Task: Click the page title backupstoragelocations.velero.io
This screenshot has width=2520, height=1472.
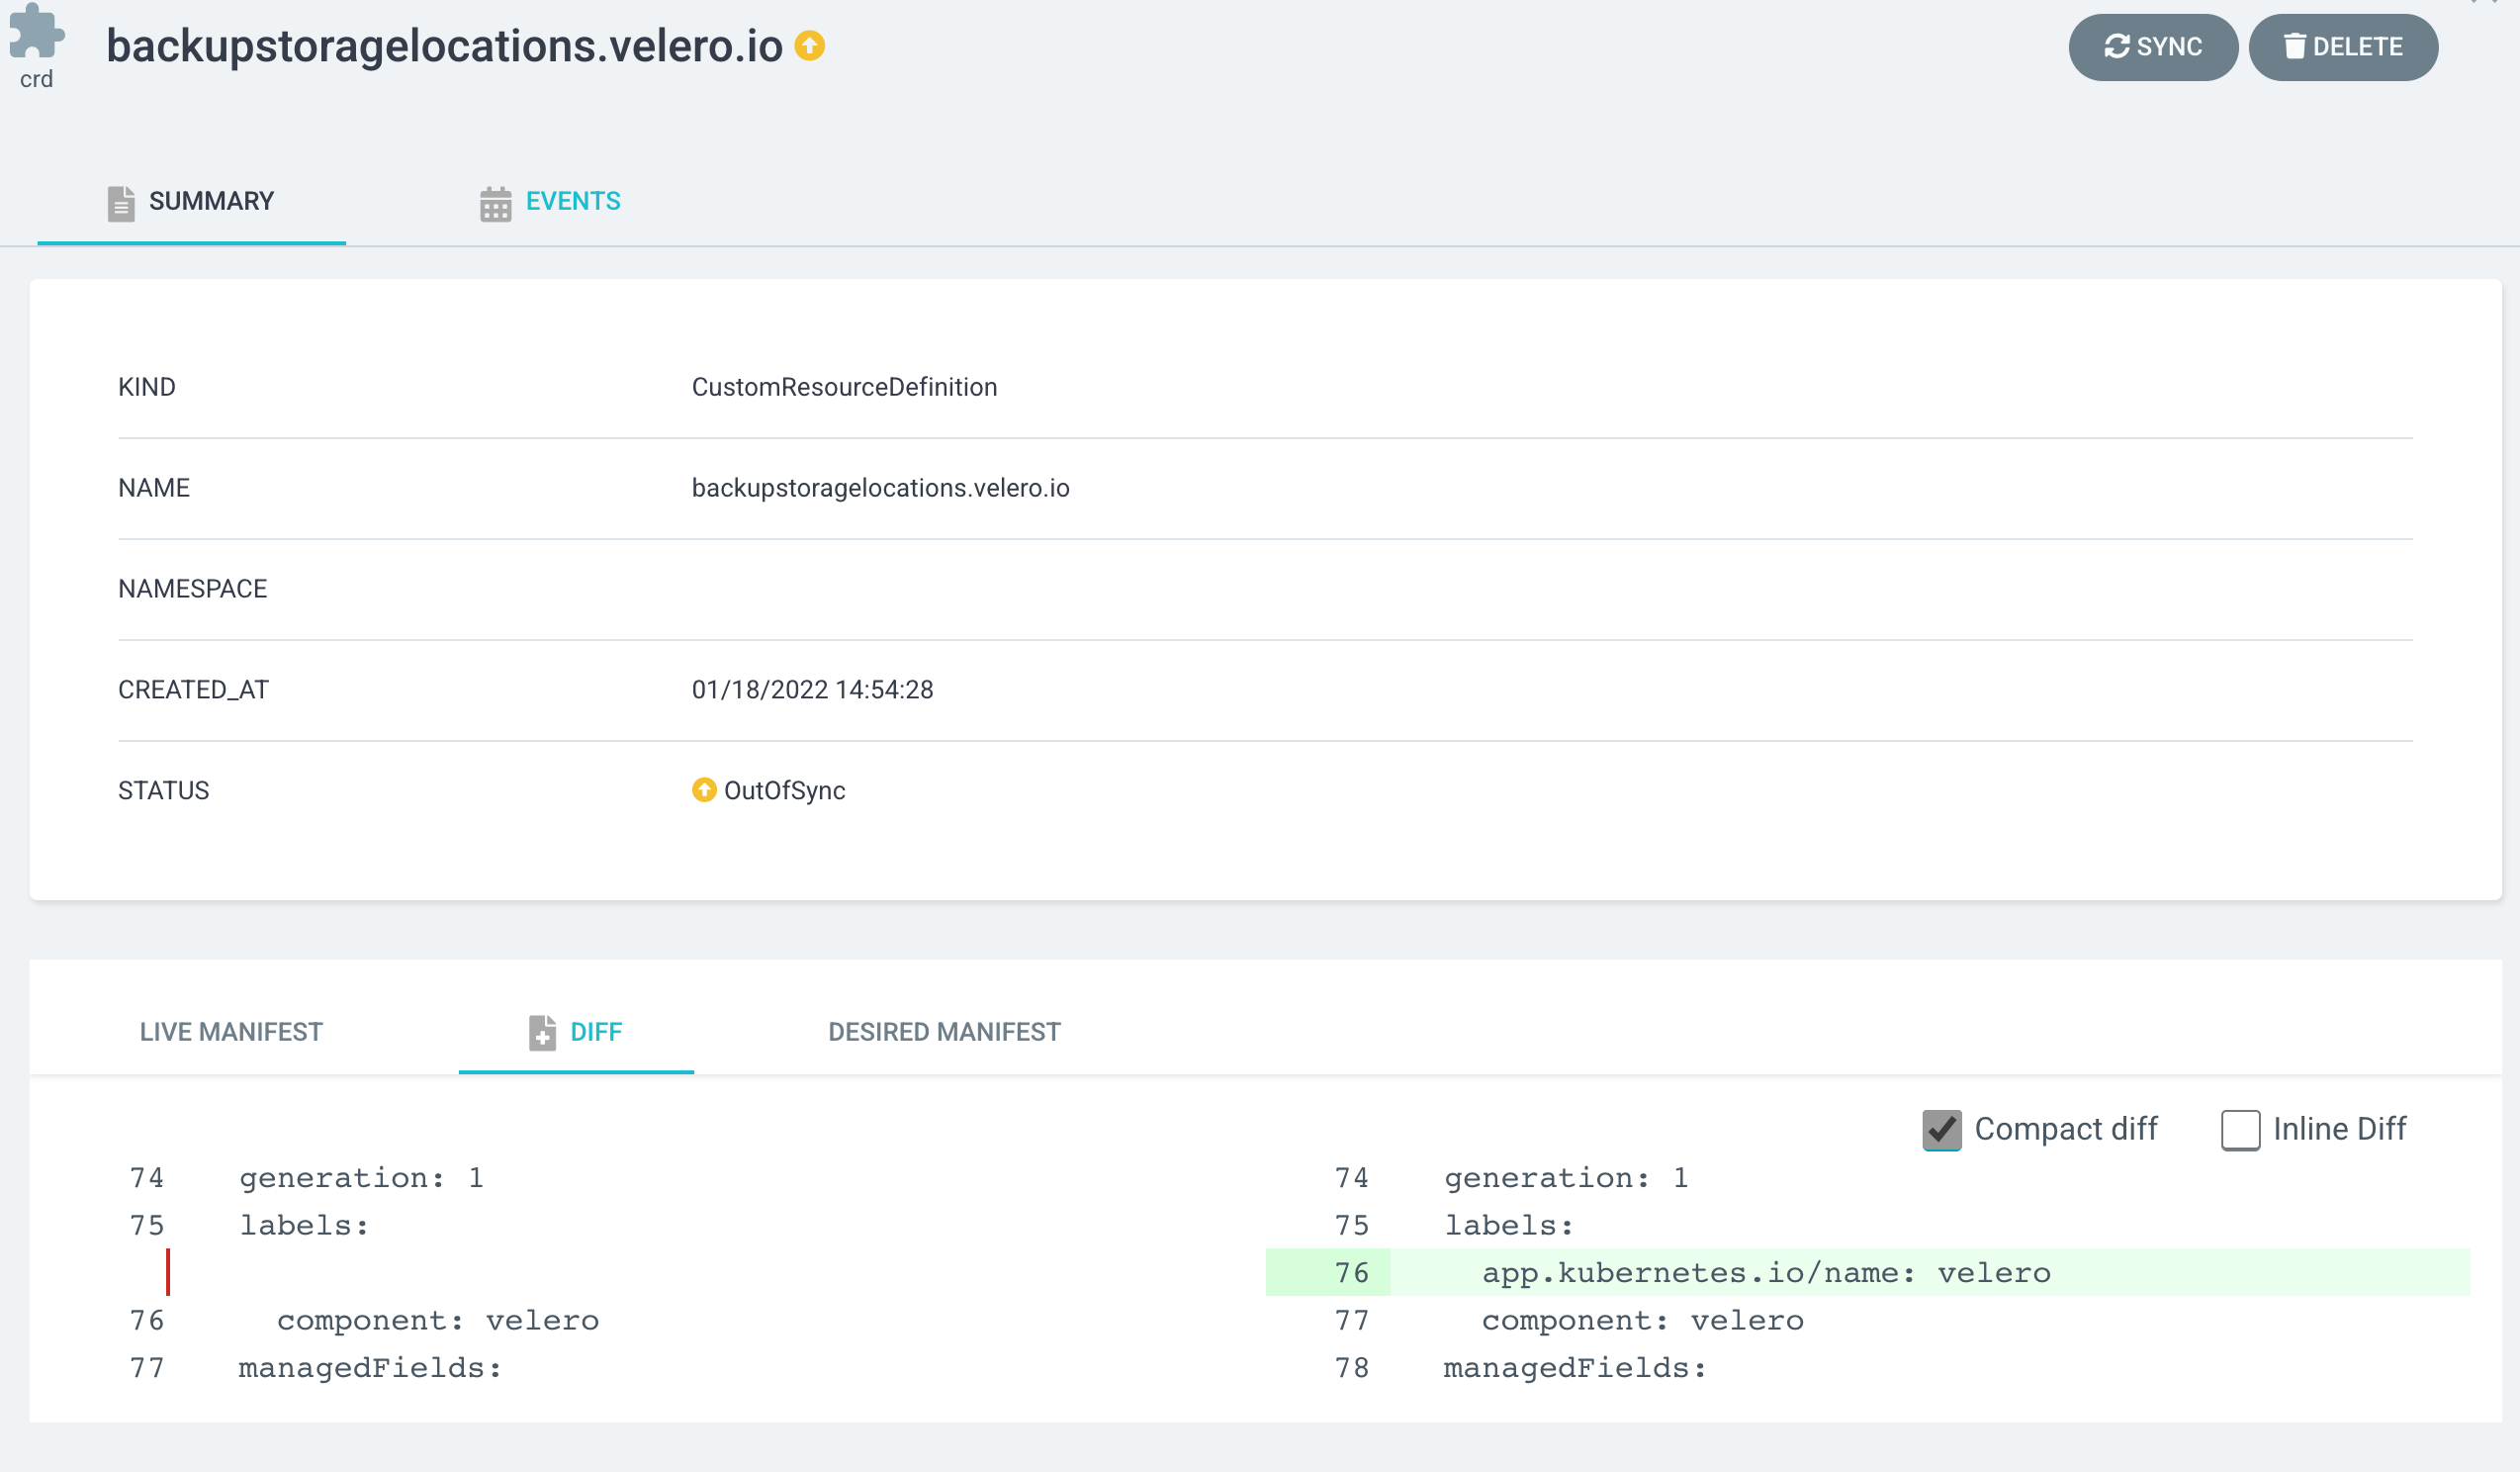Action: 444,46
